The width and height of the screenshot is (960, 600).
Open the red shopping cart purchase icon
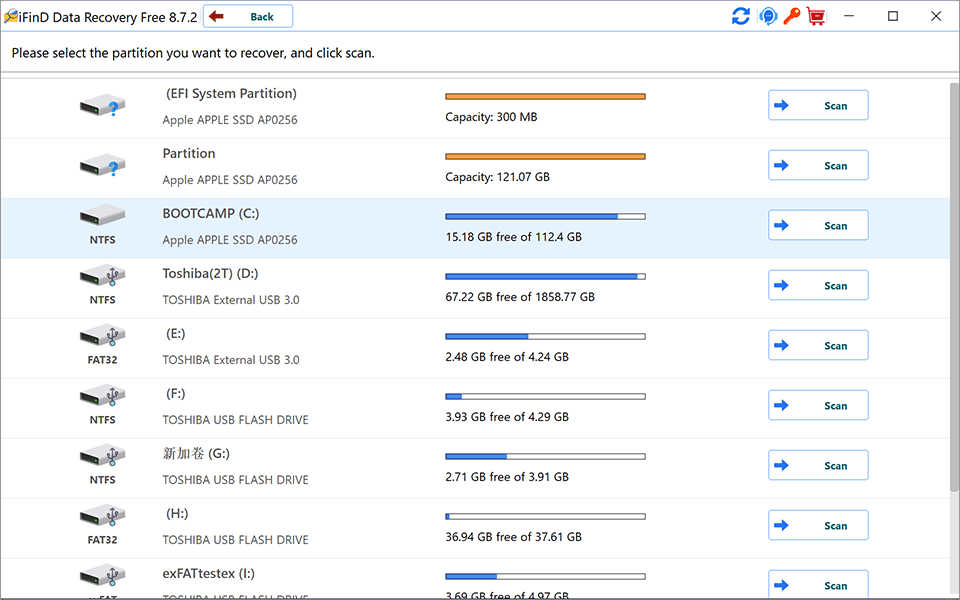click(x=816, y=17)
